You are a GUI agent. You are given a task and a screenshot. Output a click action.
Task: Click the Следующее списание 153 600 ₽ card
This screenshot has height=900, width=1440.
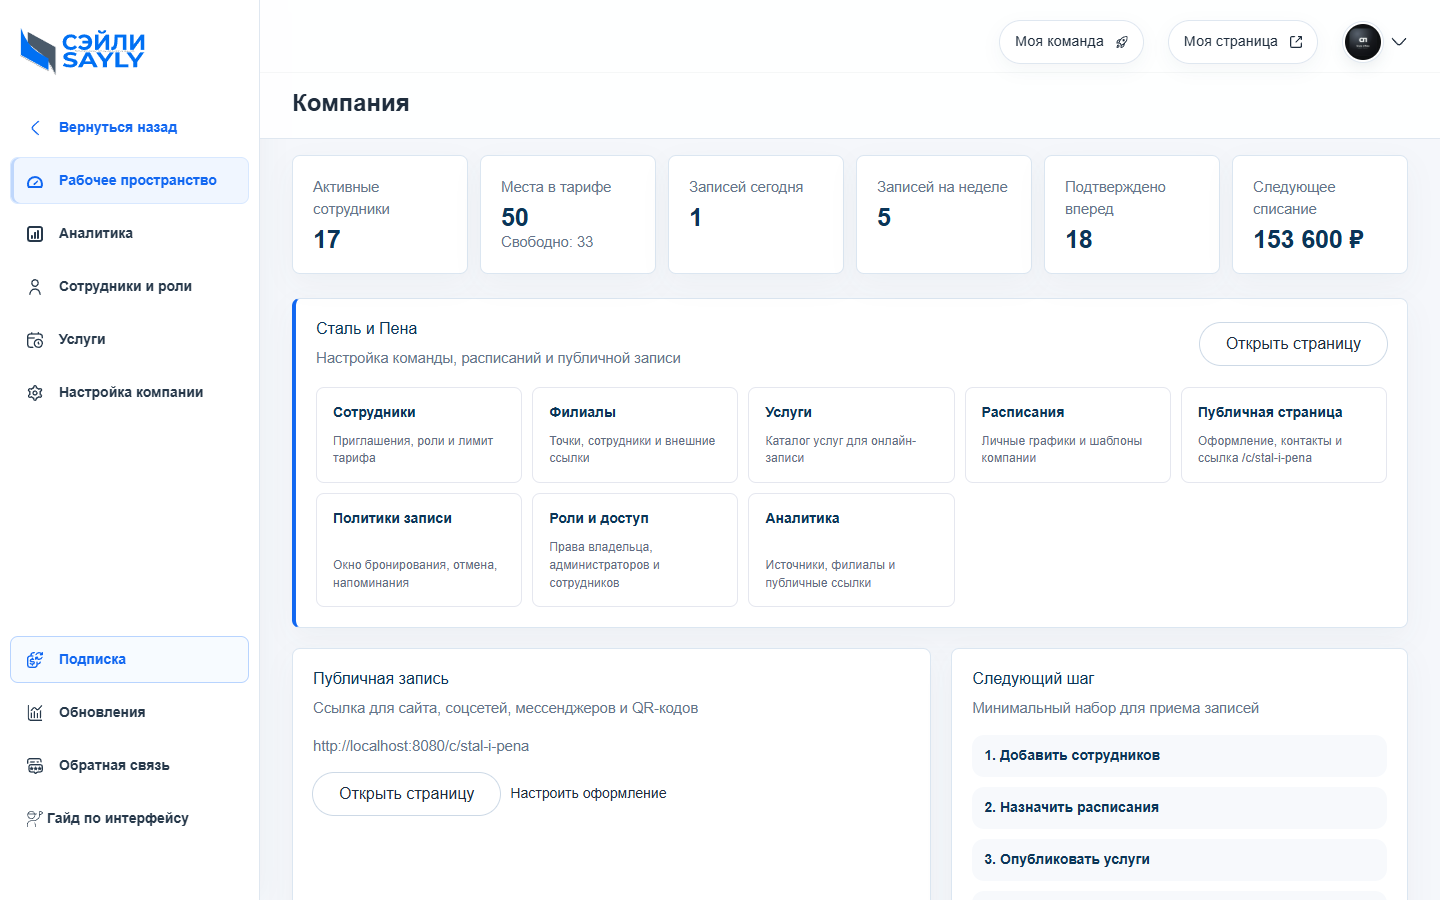1320,214
